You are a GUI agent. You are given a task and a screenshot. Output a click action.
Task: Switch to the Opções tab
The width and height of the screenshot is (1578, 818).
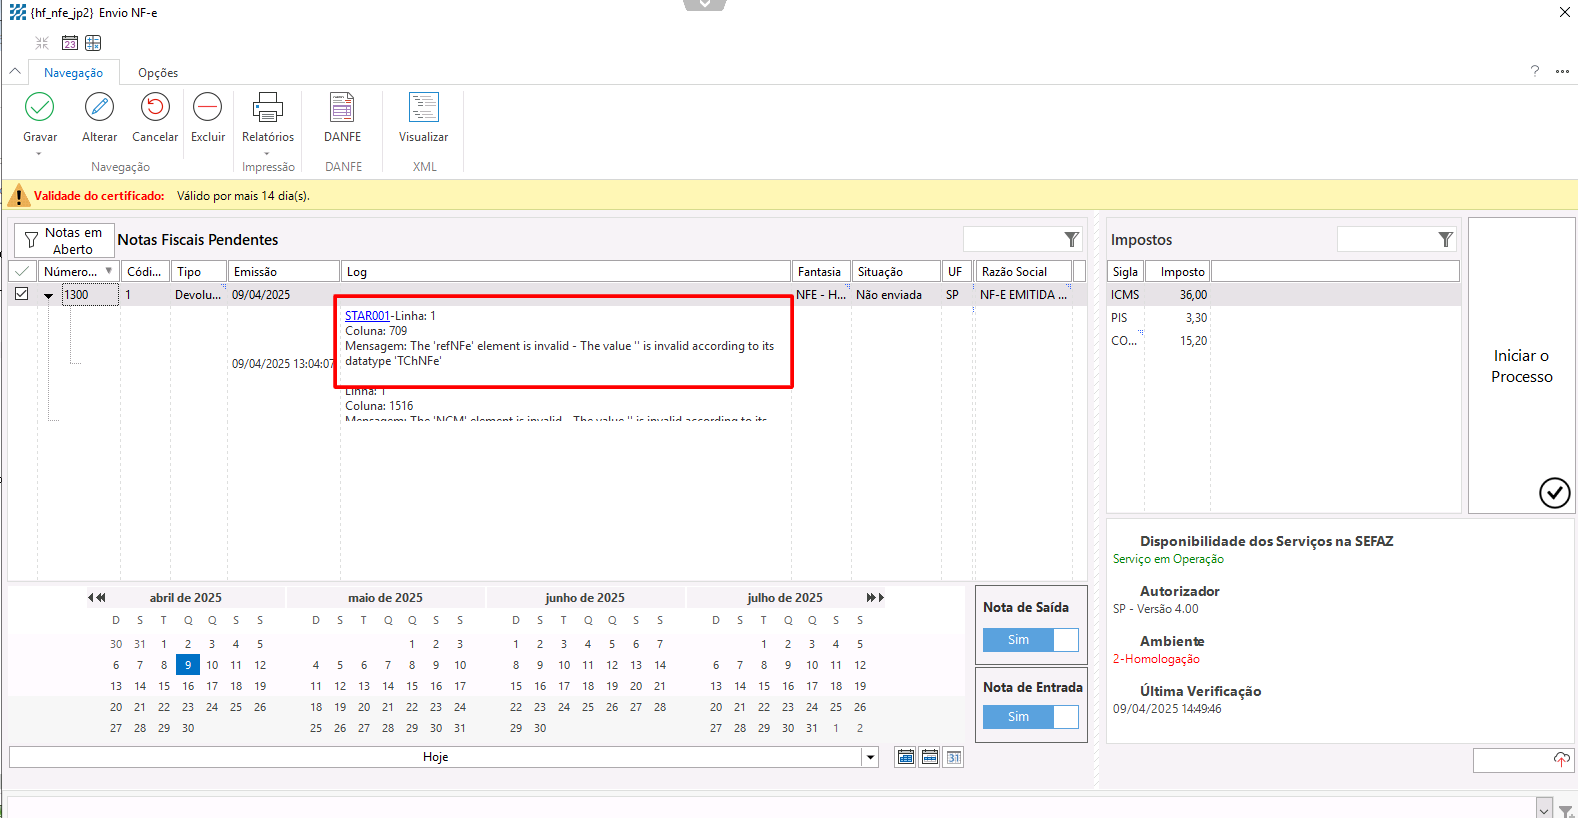click(158, 73)
